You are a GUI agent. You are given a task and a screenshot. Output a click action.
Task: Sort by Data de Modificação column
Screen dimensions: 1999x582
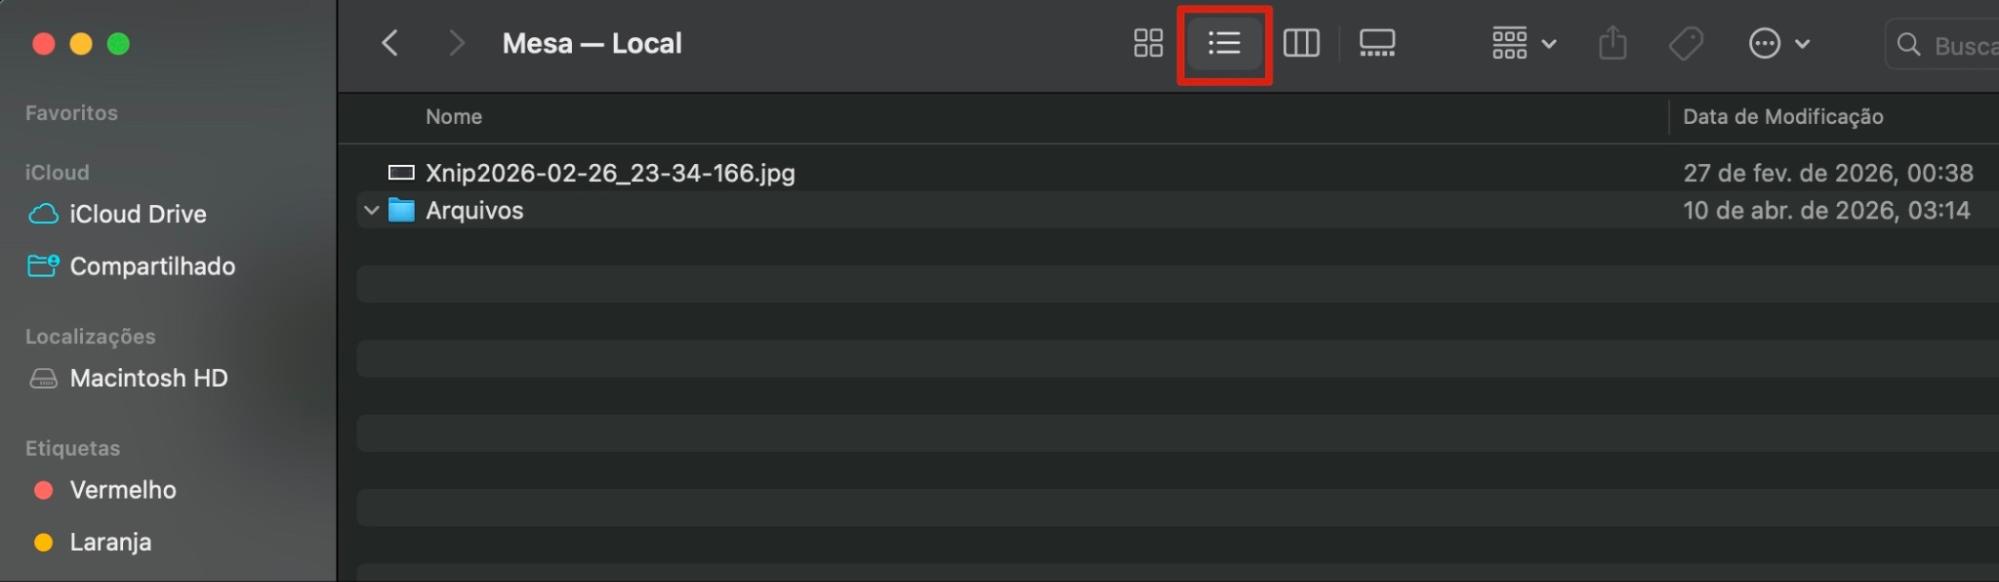pyautogui.click(x=1784, y=116)
